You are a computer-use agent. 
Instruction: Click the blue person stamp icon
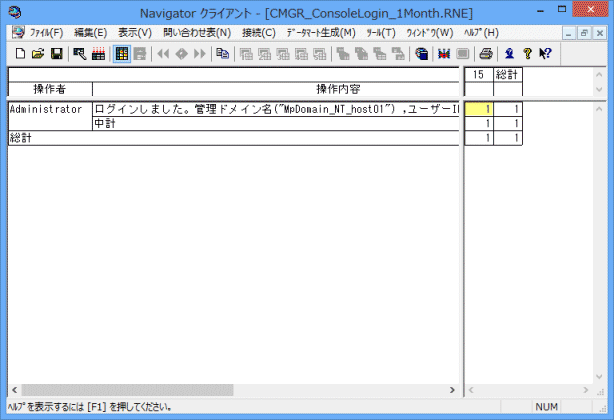point(509,53)
